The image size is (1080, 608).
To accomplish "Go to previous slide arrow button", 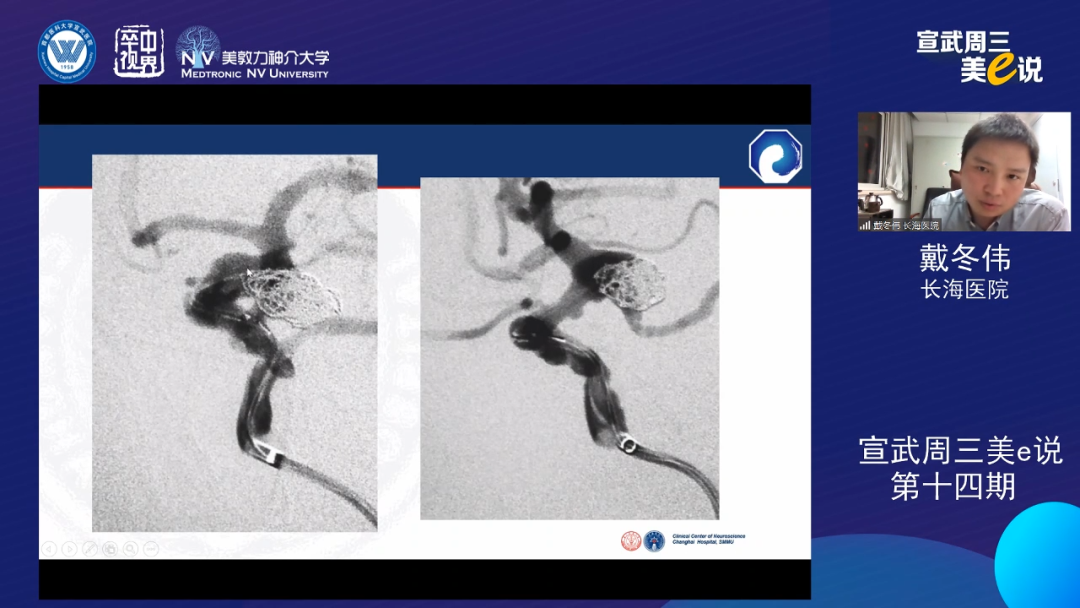I will (50, 549).
